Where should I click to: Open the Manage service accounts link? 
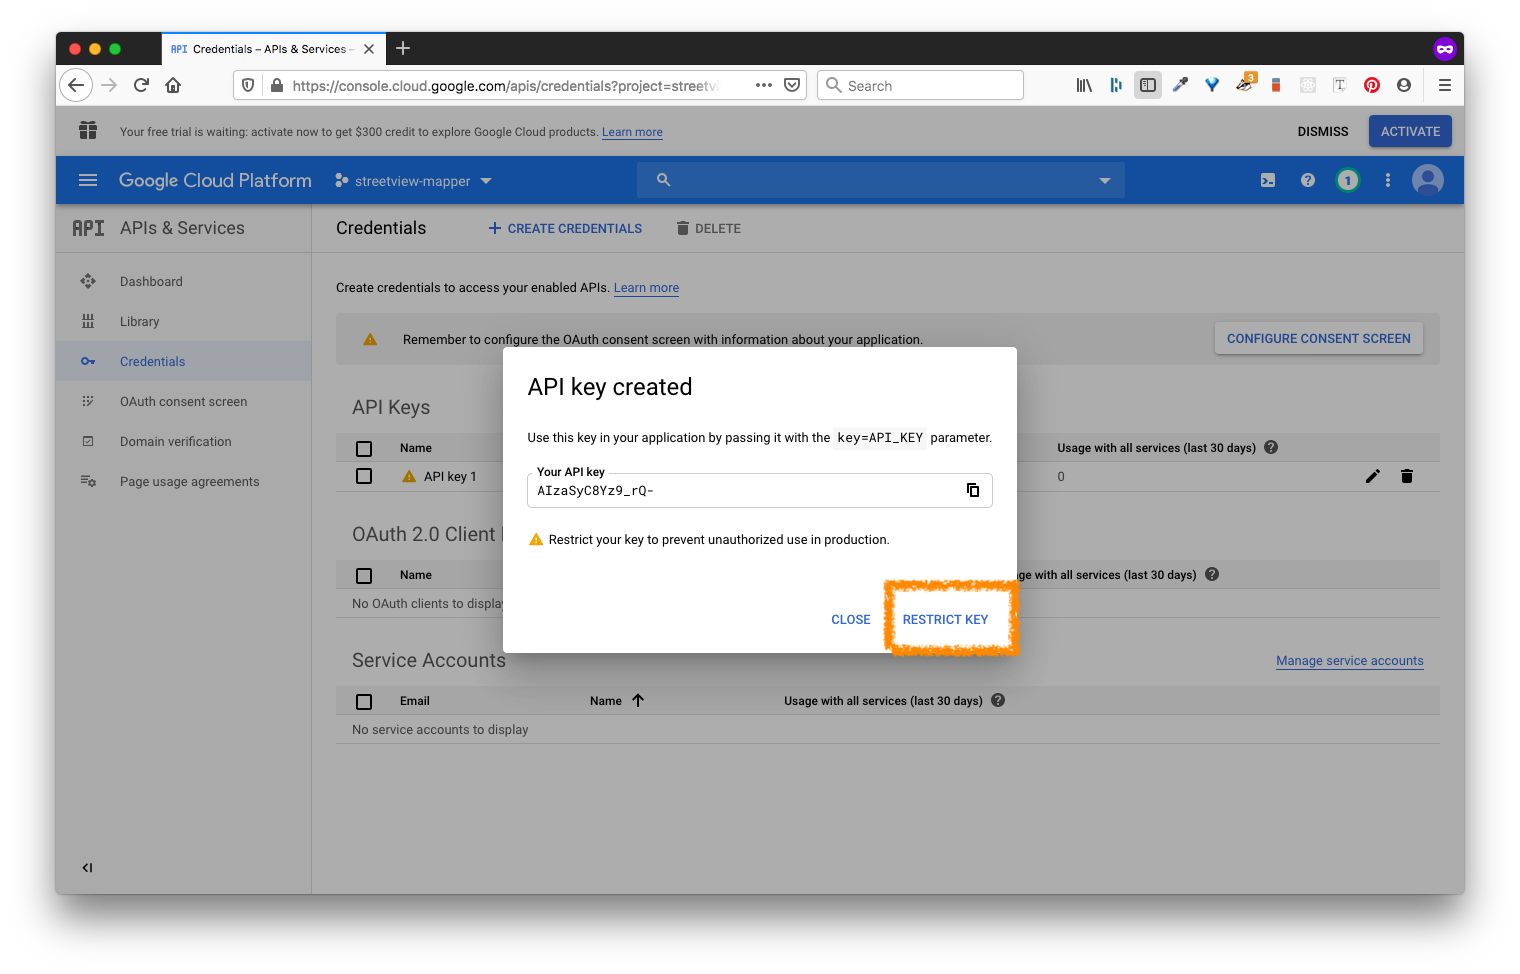(1349, 661)
